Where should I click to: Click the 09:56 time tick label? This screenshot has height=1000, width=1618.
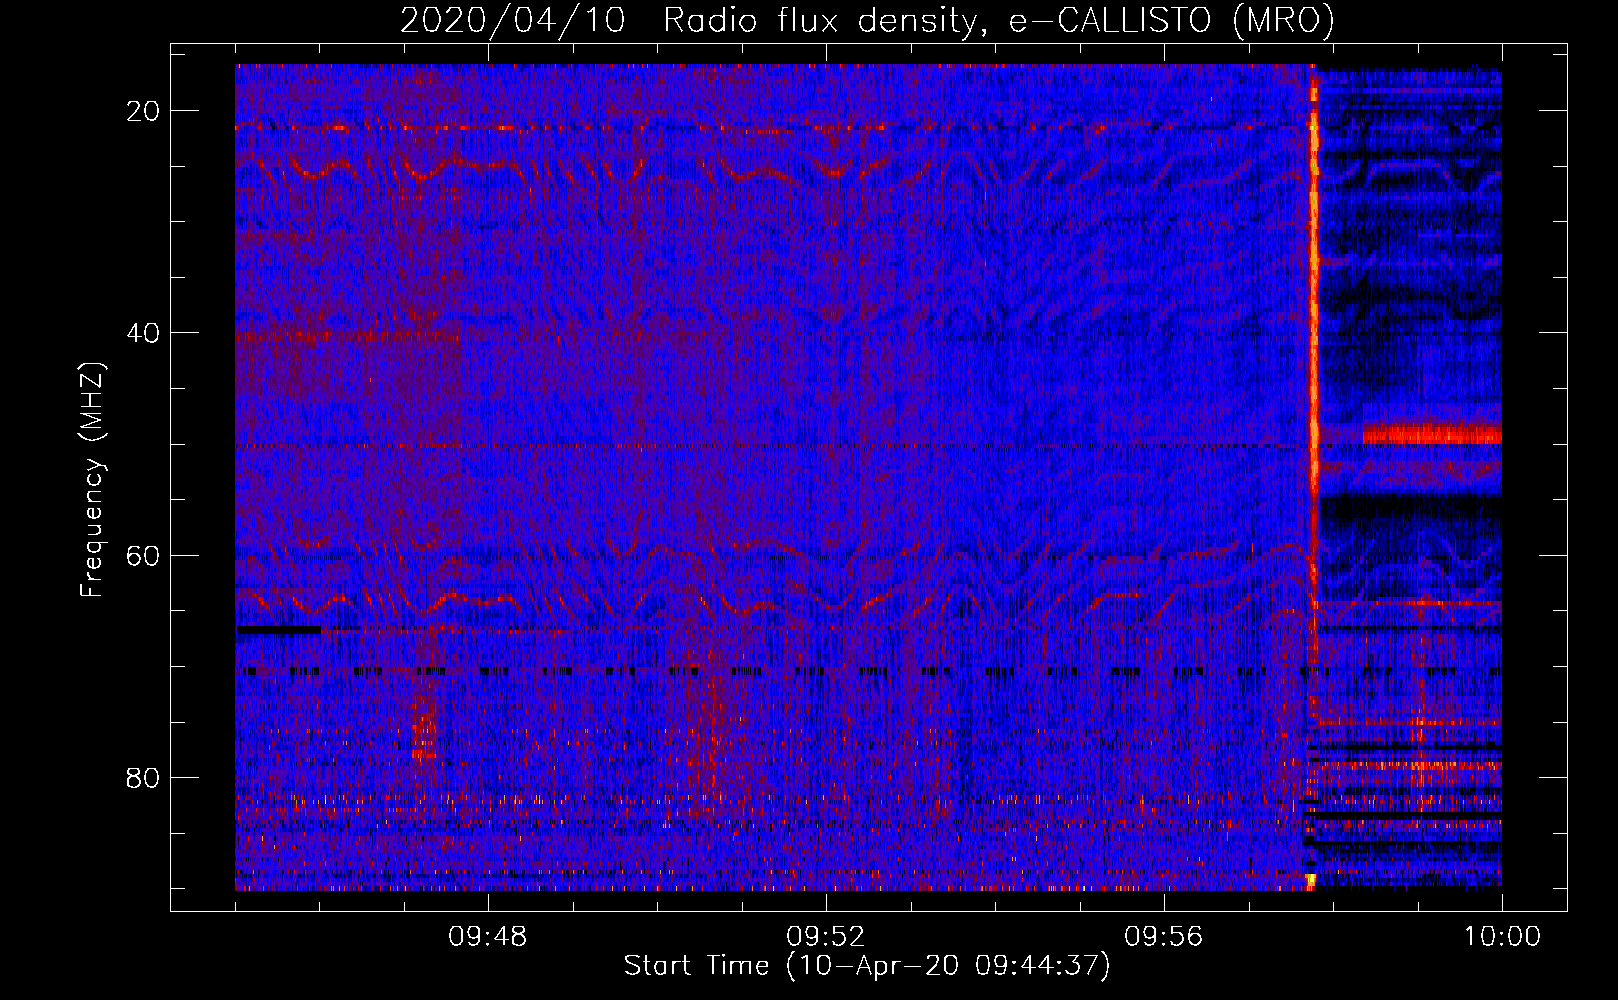point(1164,937)
